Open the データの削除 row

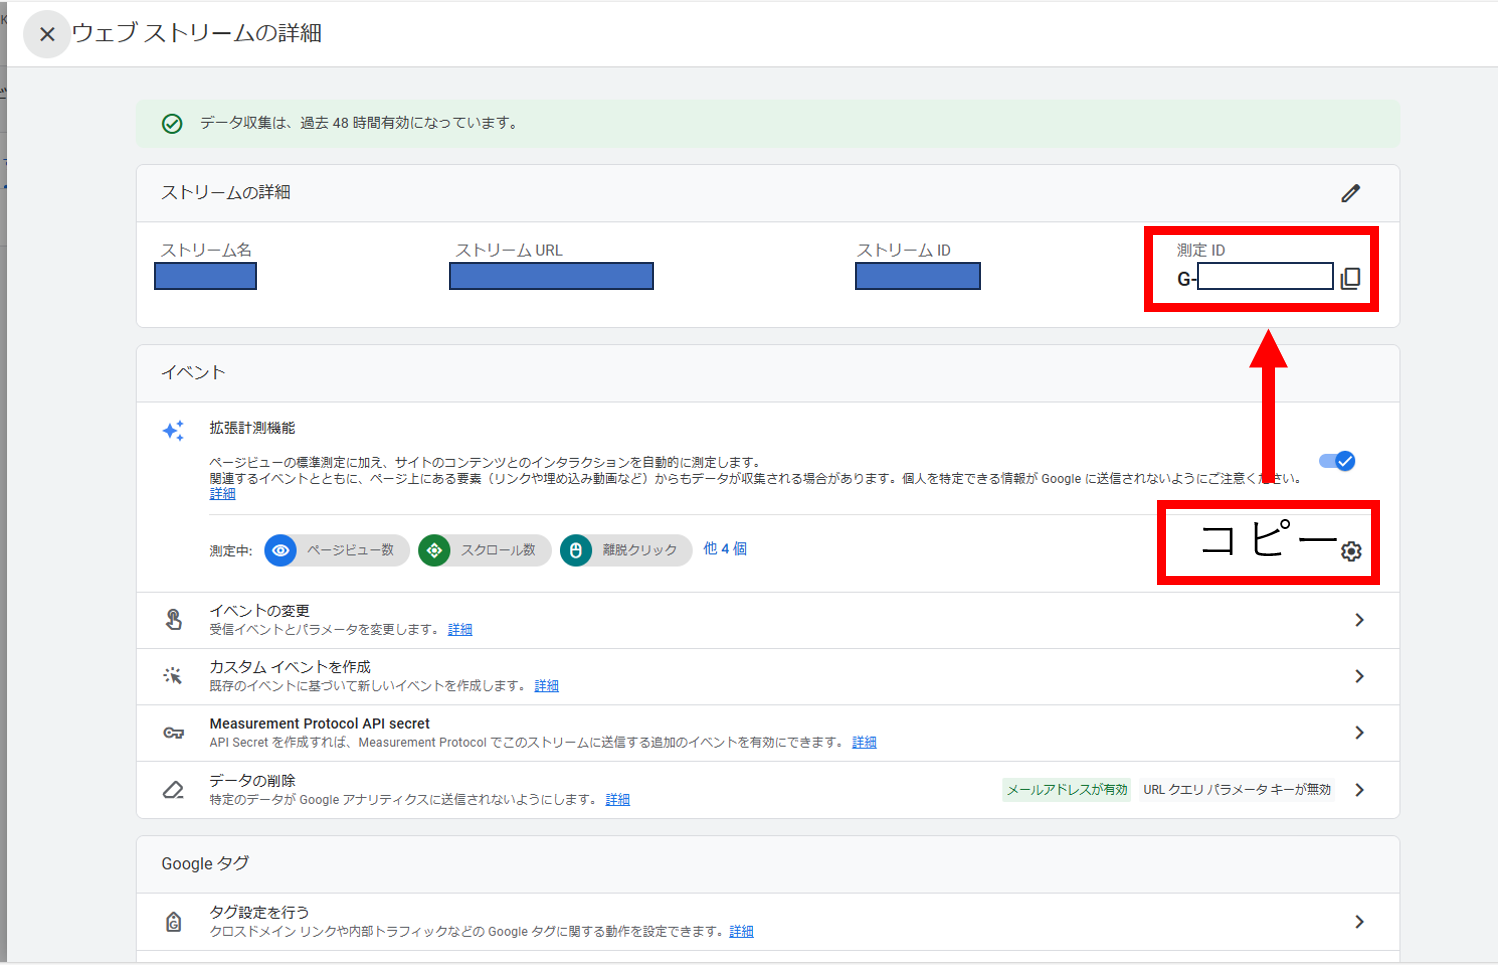1359,790
